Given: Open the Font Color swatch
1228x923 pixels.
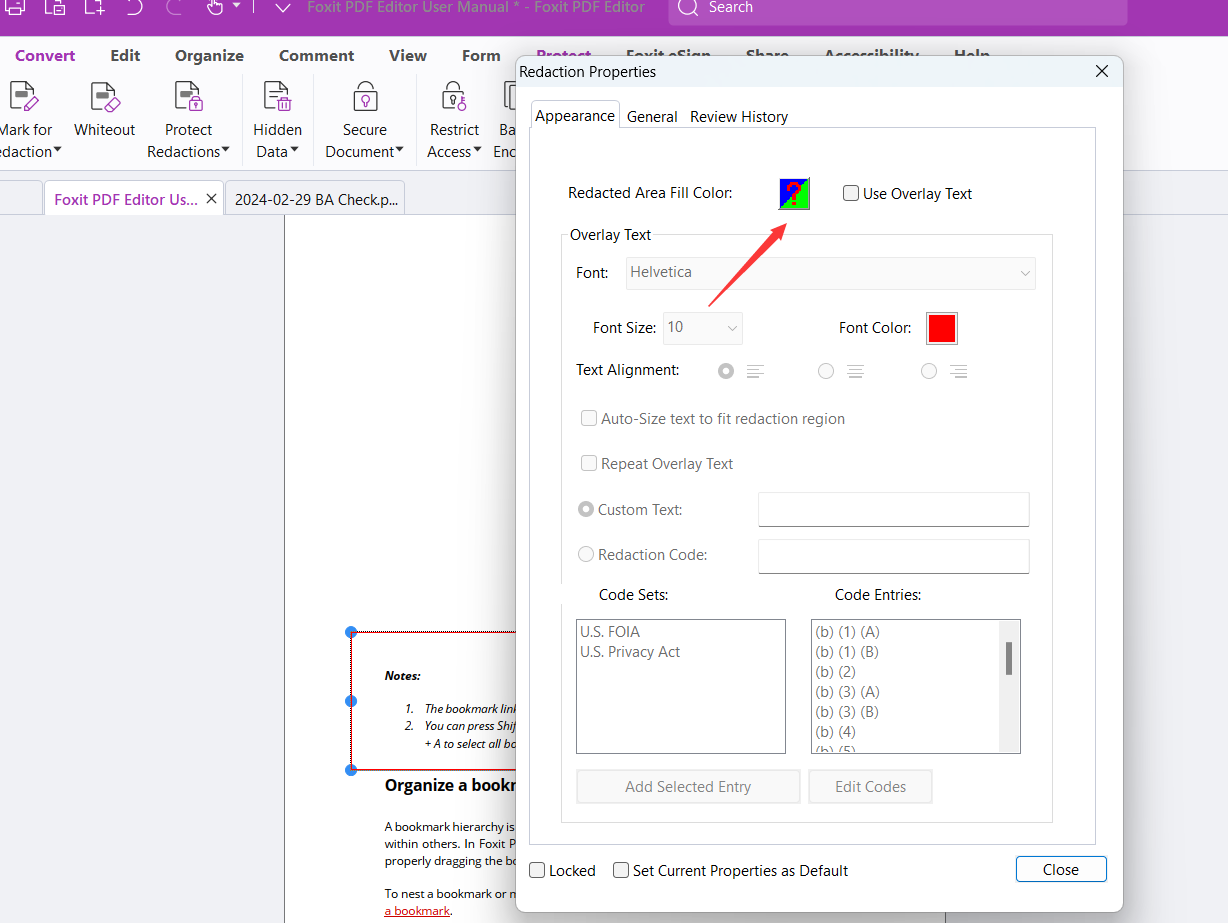Looking at the screenshot, I should tap(941, 327).
